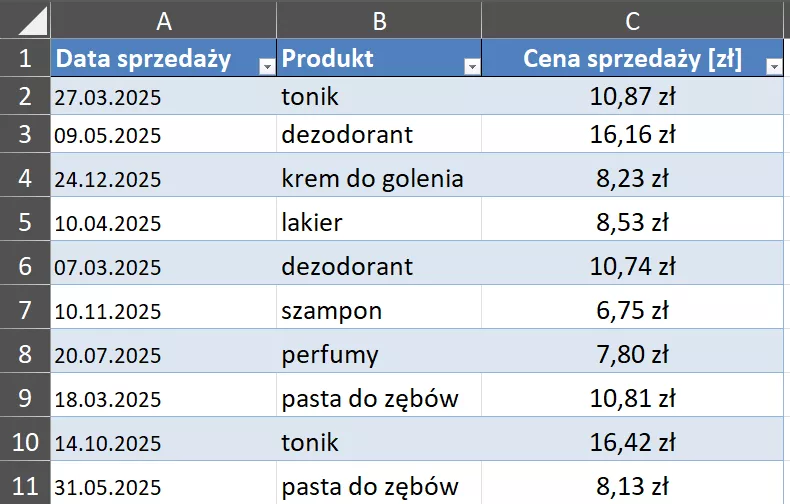Click row header number 4

pos(25,179)
